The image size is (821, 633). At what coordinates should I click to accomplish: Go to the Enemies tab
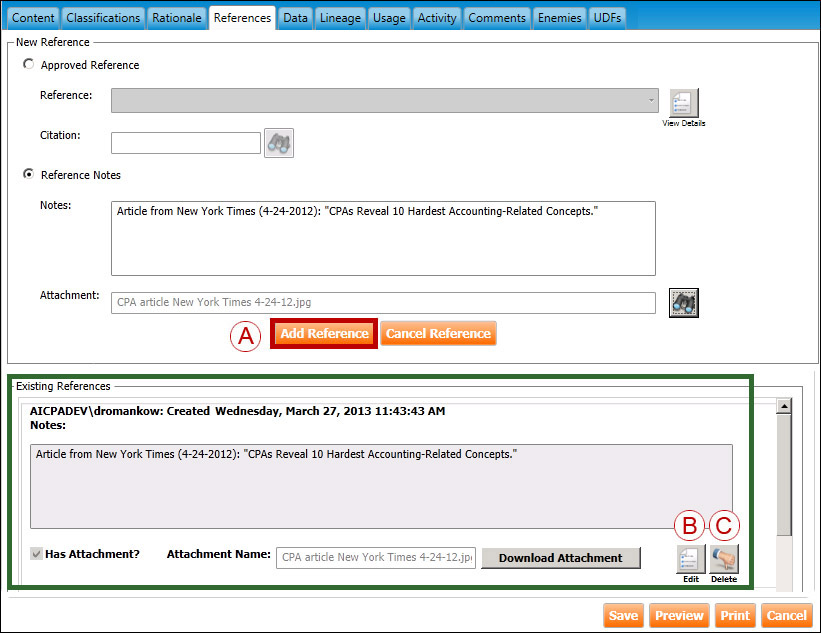pos(560,18)
